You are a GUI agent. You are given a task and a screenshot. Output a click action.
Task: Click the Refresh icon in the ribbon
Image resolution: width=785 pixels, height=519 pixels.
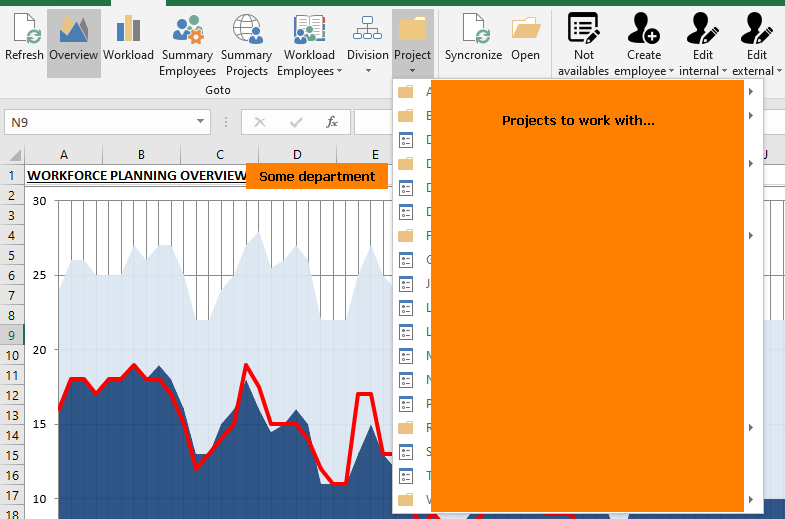[x=24, y=29]
